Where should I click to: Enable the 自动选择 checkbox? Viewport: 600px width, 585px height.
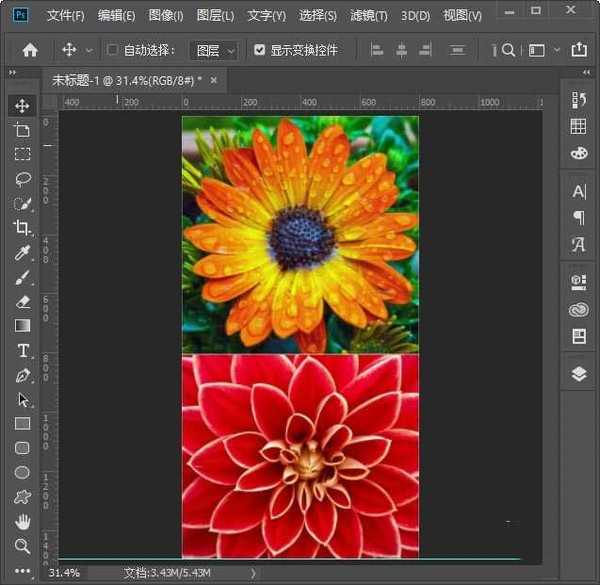point(112,50)
